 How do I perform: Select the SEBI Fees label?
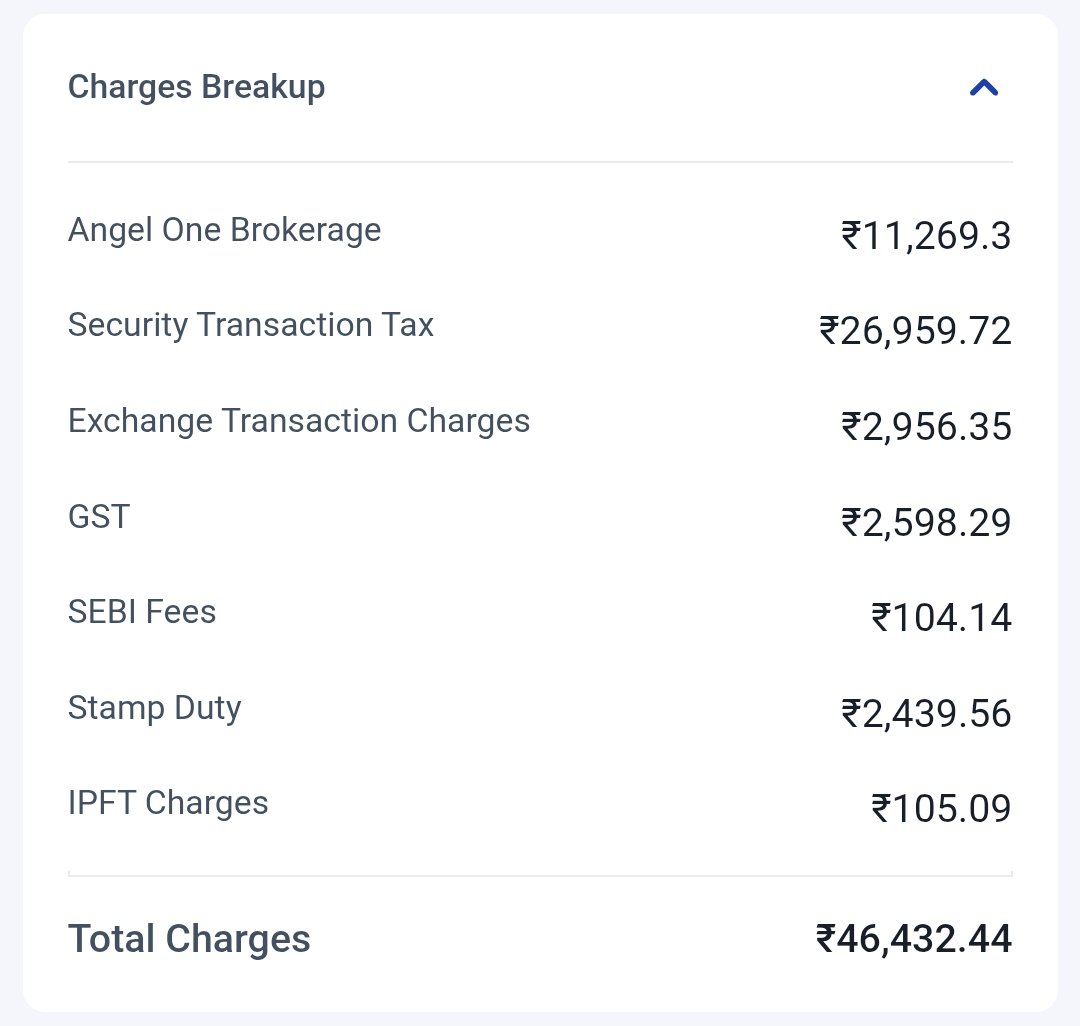(x=142, y=611)
